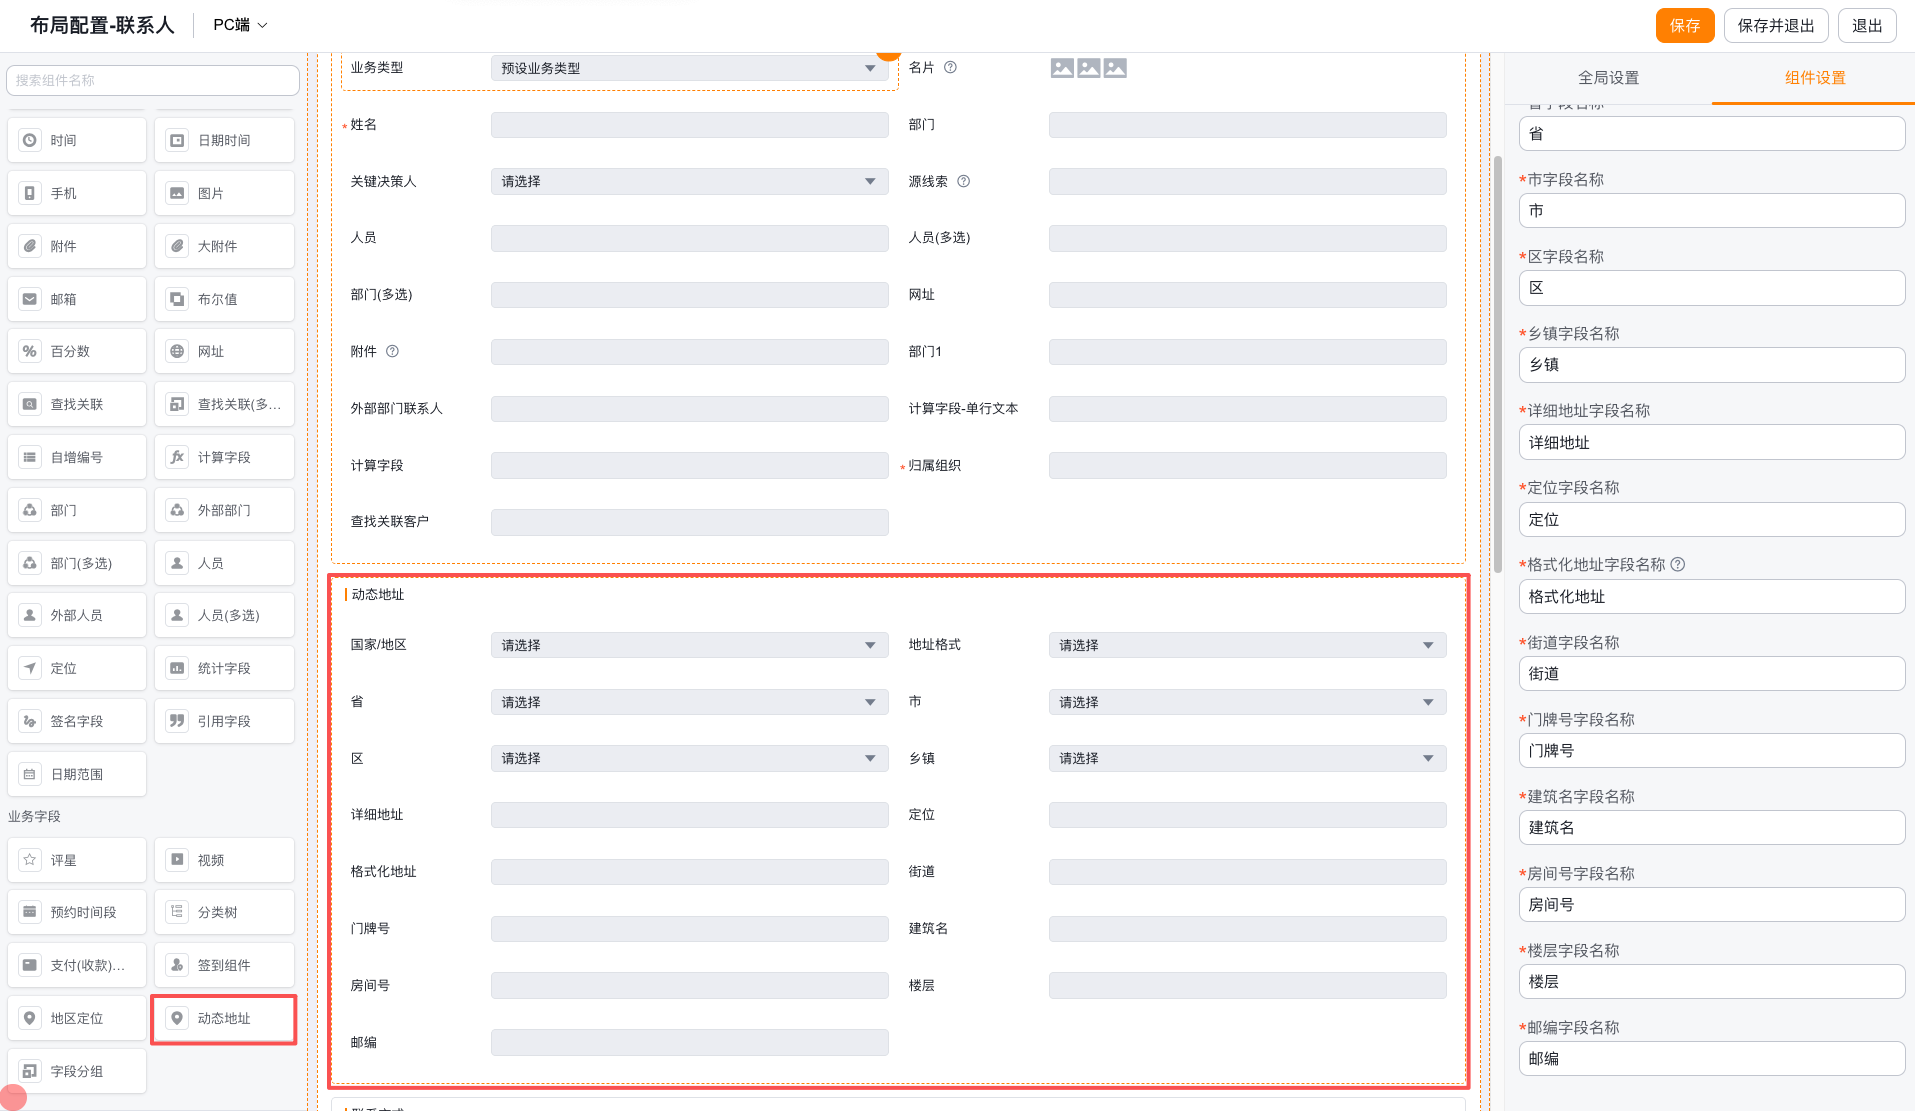Pick the 视频 play icon
The image size is (1915, 1111).
pos(177,860)
